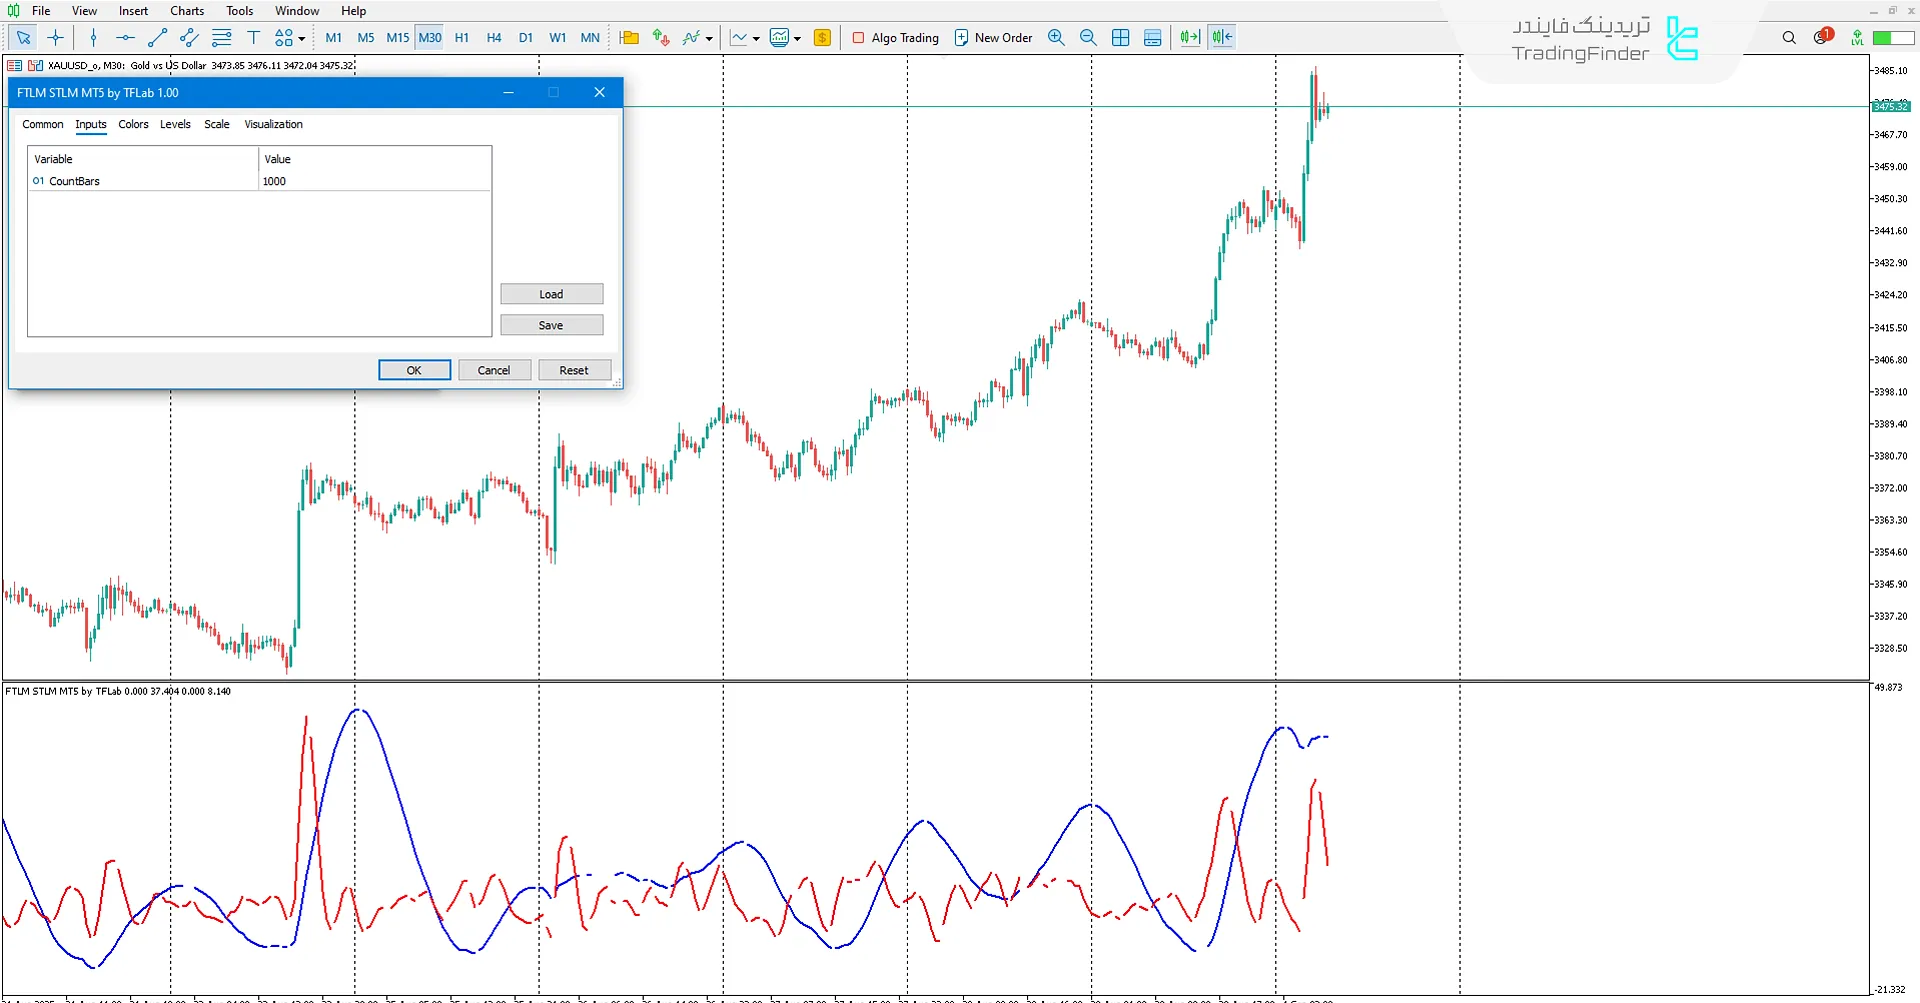Toggle the chart shift indent
The height and width of the screenshot is (1003, 1920).
click(x=1221, y=37)
